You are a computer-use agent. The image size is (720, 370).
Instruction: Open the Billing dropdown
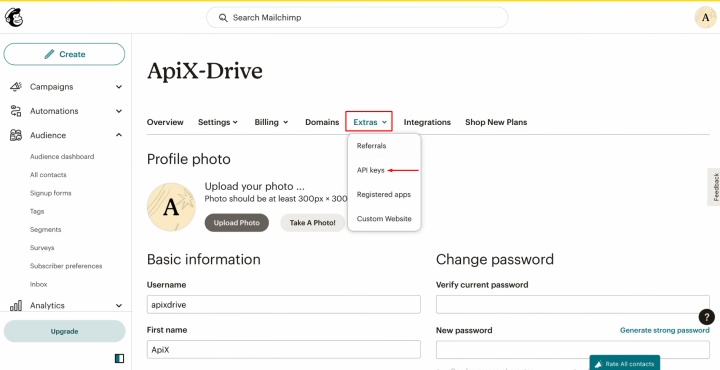[271, 122]
